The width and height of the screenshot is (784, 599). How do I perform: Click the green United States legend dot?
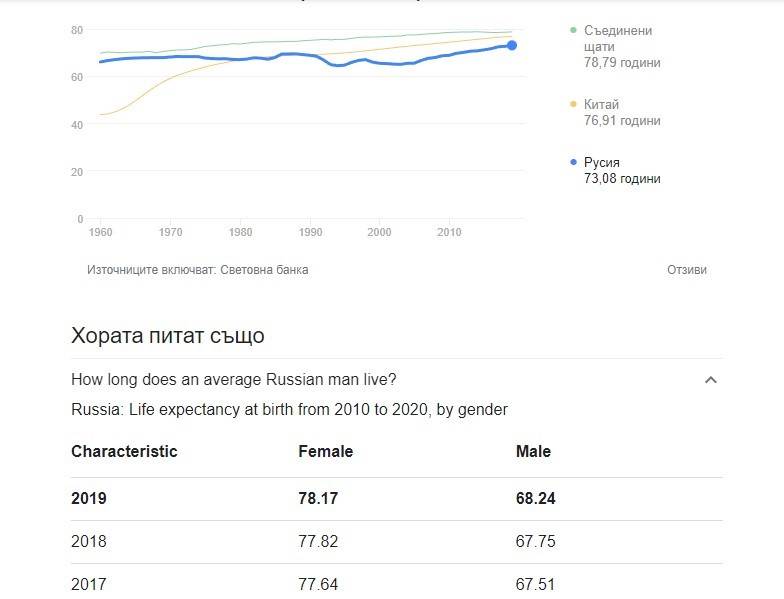[574, 30]
